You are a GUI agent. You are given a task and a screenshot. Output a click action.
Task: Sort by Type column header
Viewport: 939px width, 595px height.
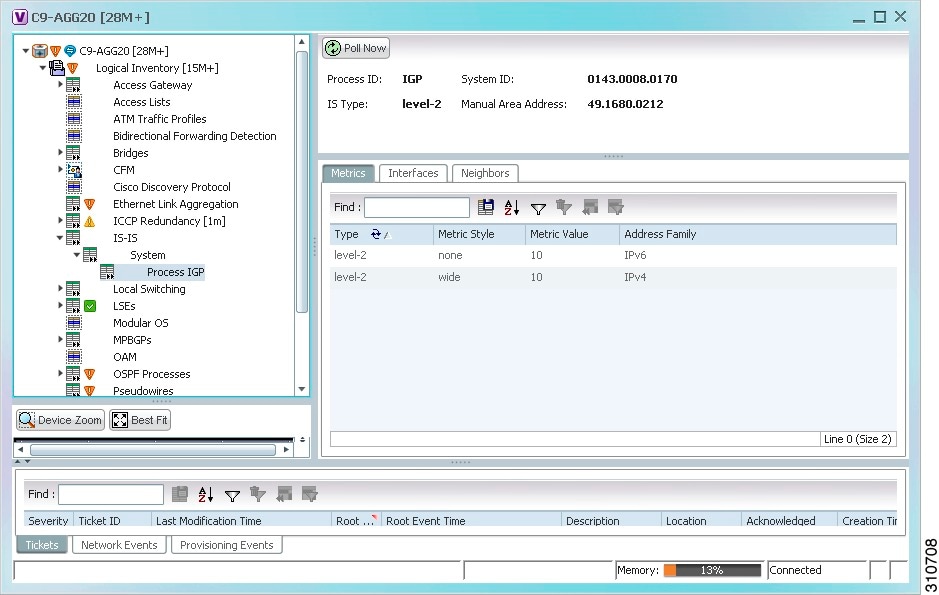pos(381,234)
